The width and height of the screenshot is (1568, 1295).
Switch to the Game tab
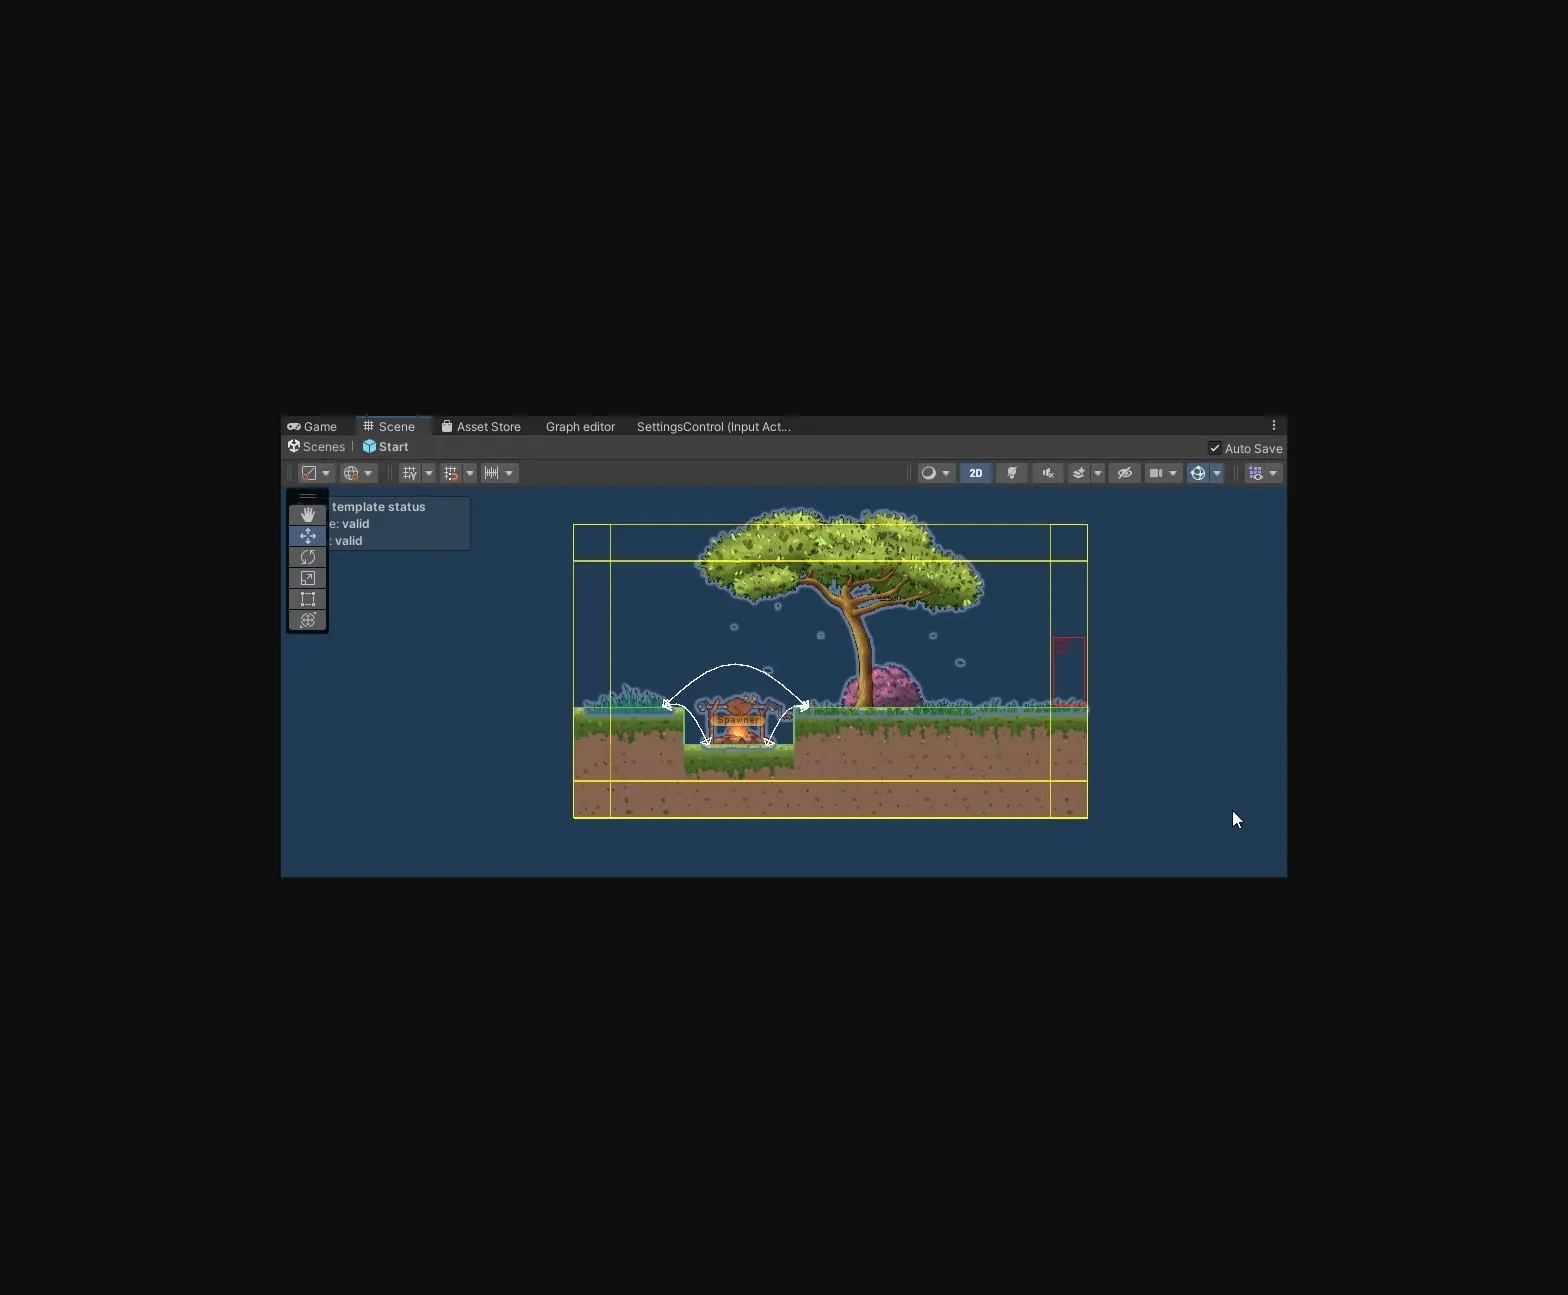312,427
